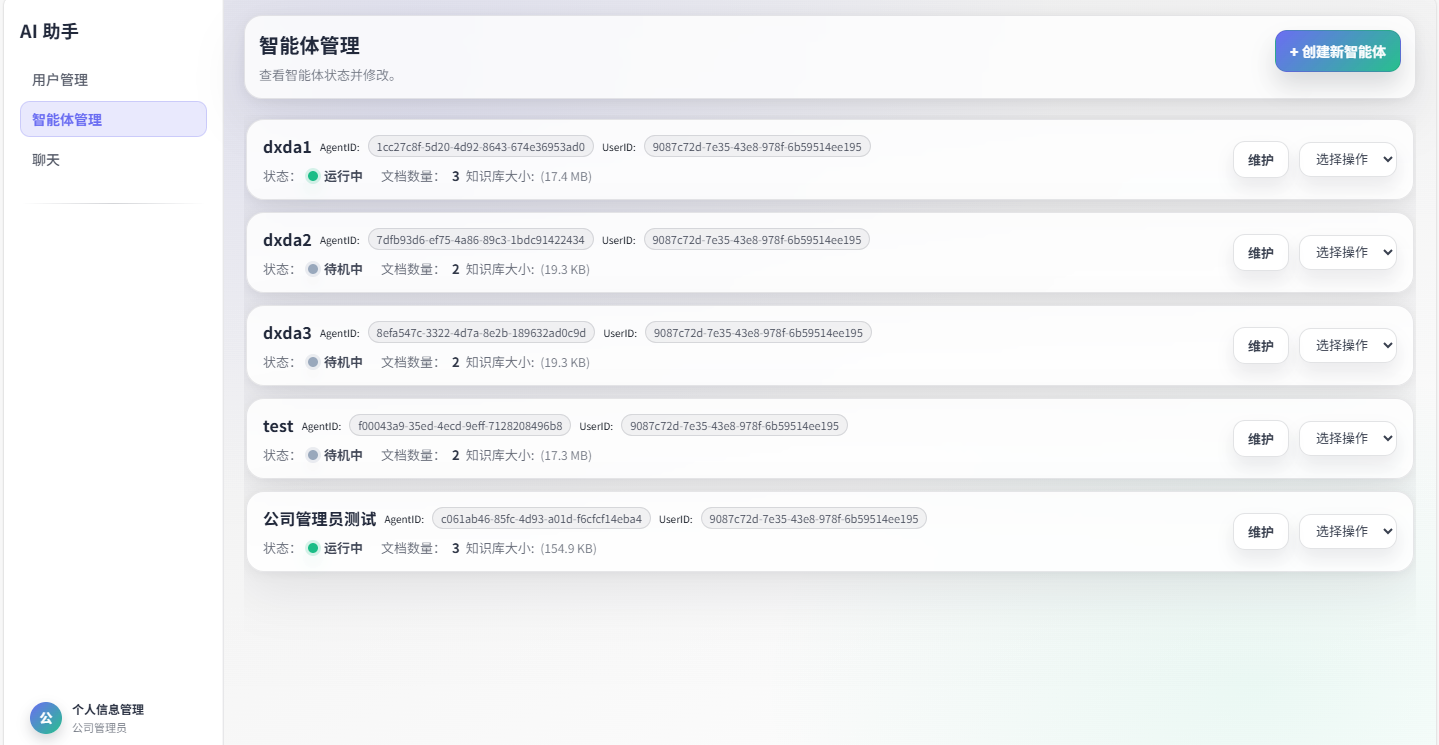Click the gray standby dot next to dxda2
1439x745 pixels.
coord(311,269)
